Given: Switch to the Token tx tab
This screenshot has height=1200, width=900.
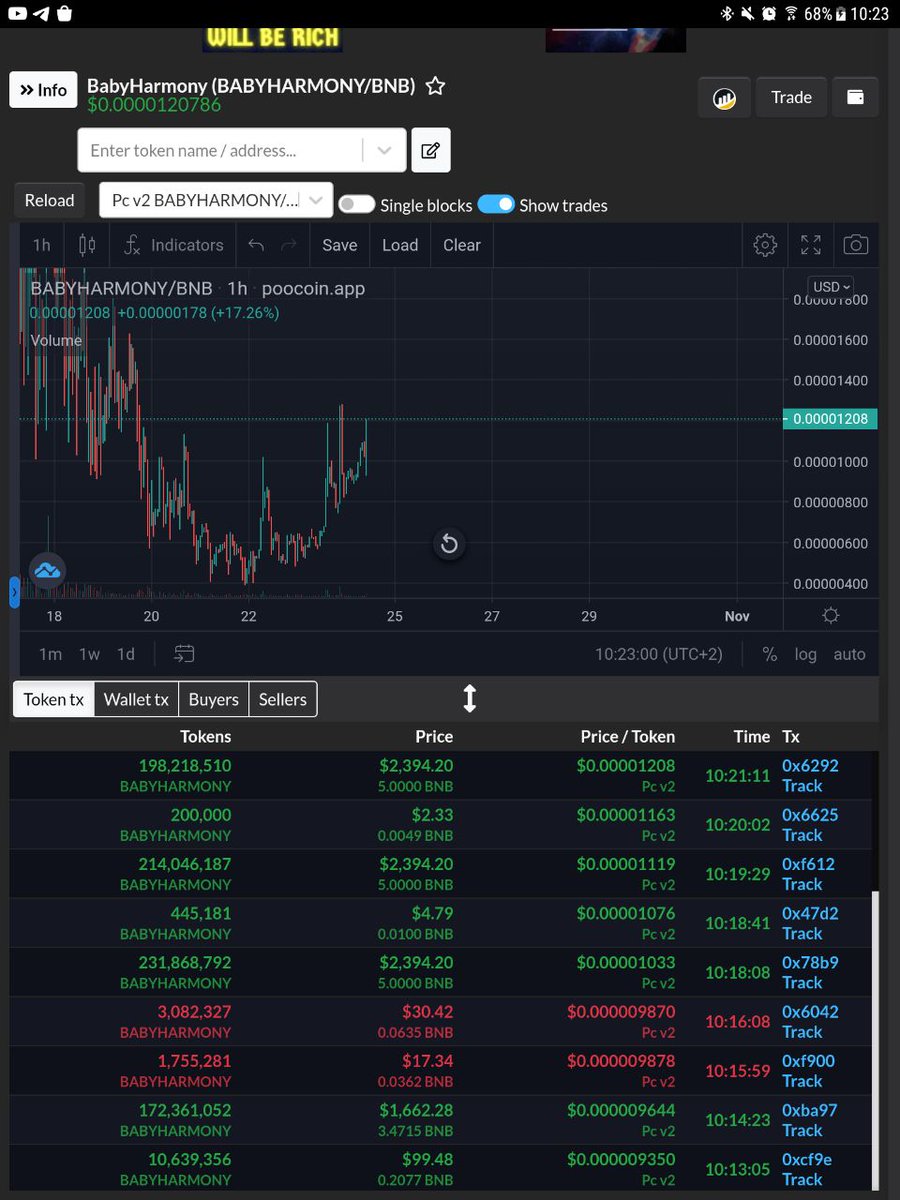Looking at the screenshot, I should [54, 699].
